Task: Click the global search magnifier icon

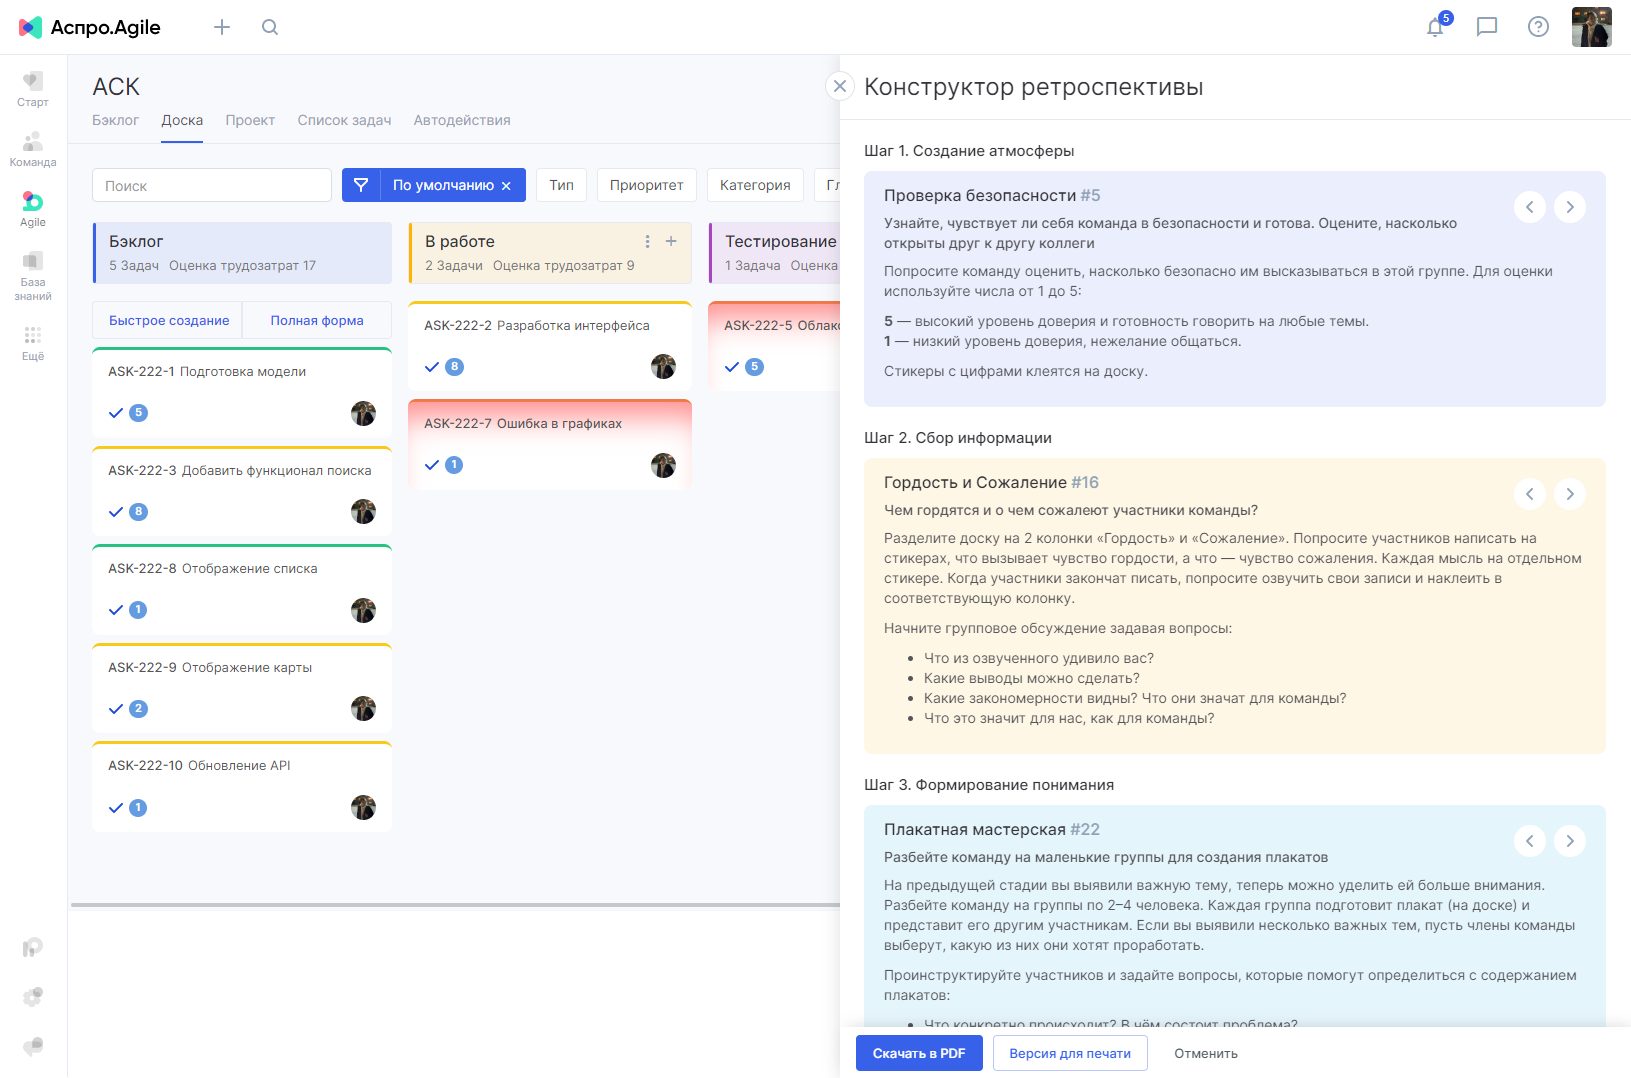Action: pyautogui.click(x=270, y=27)
